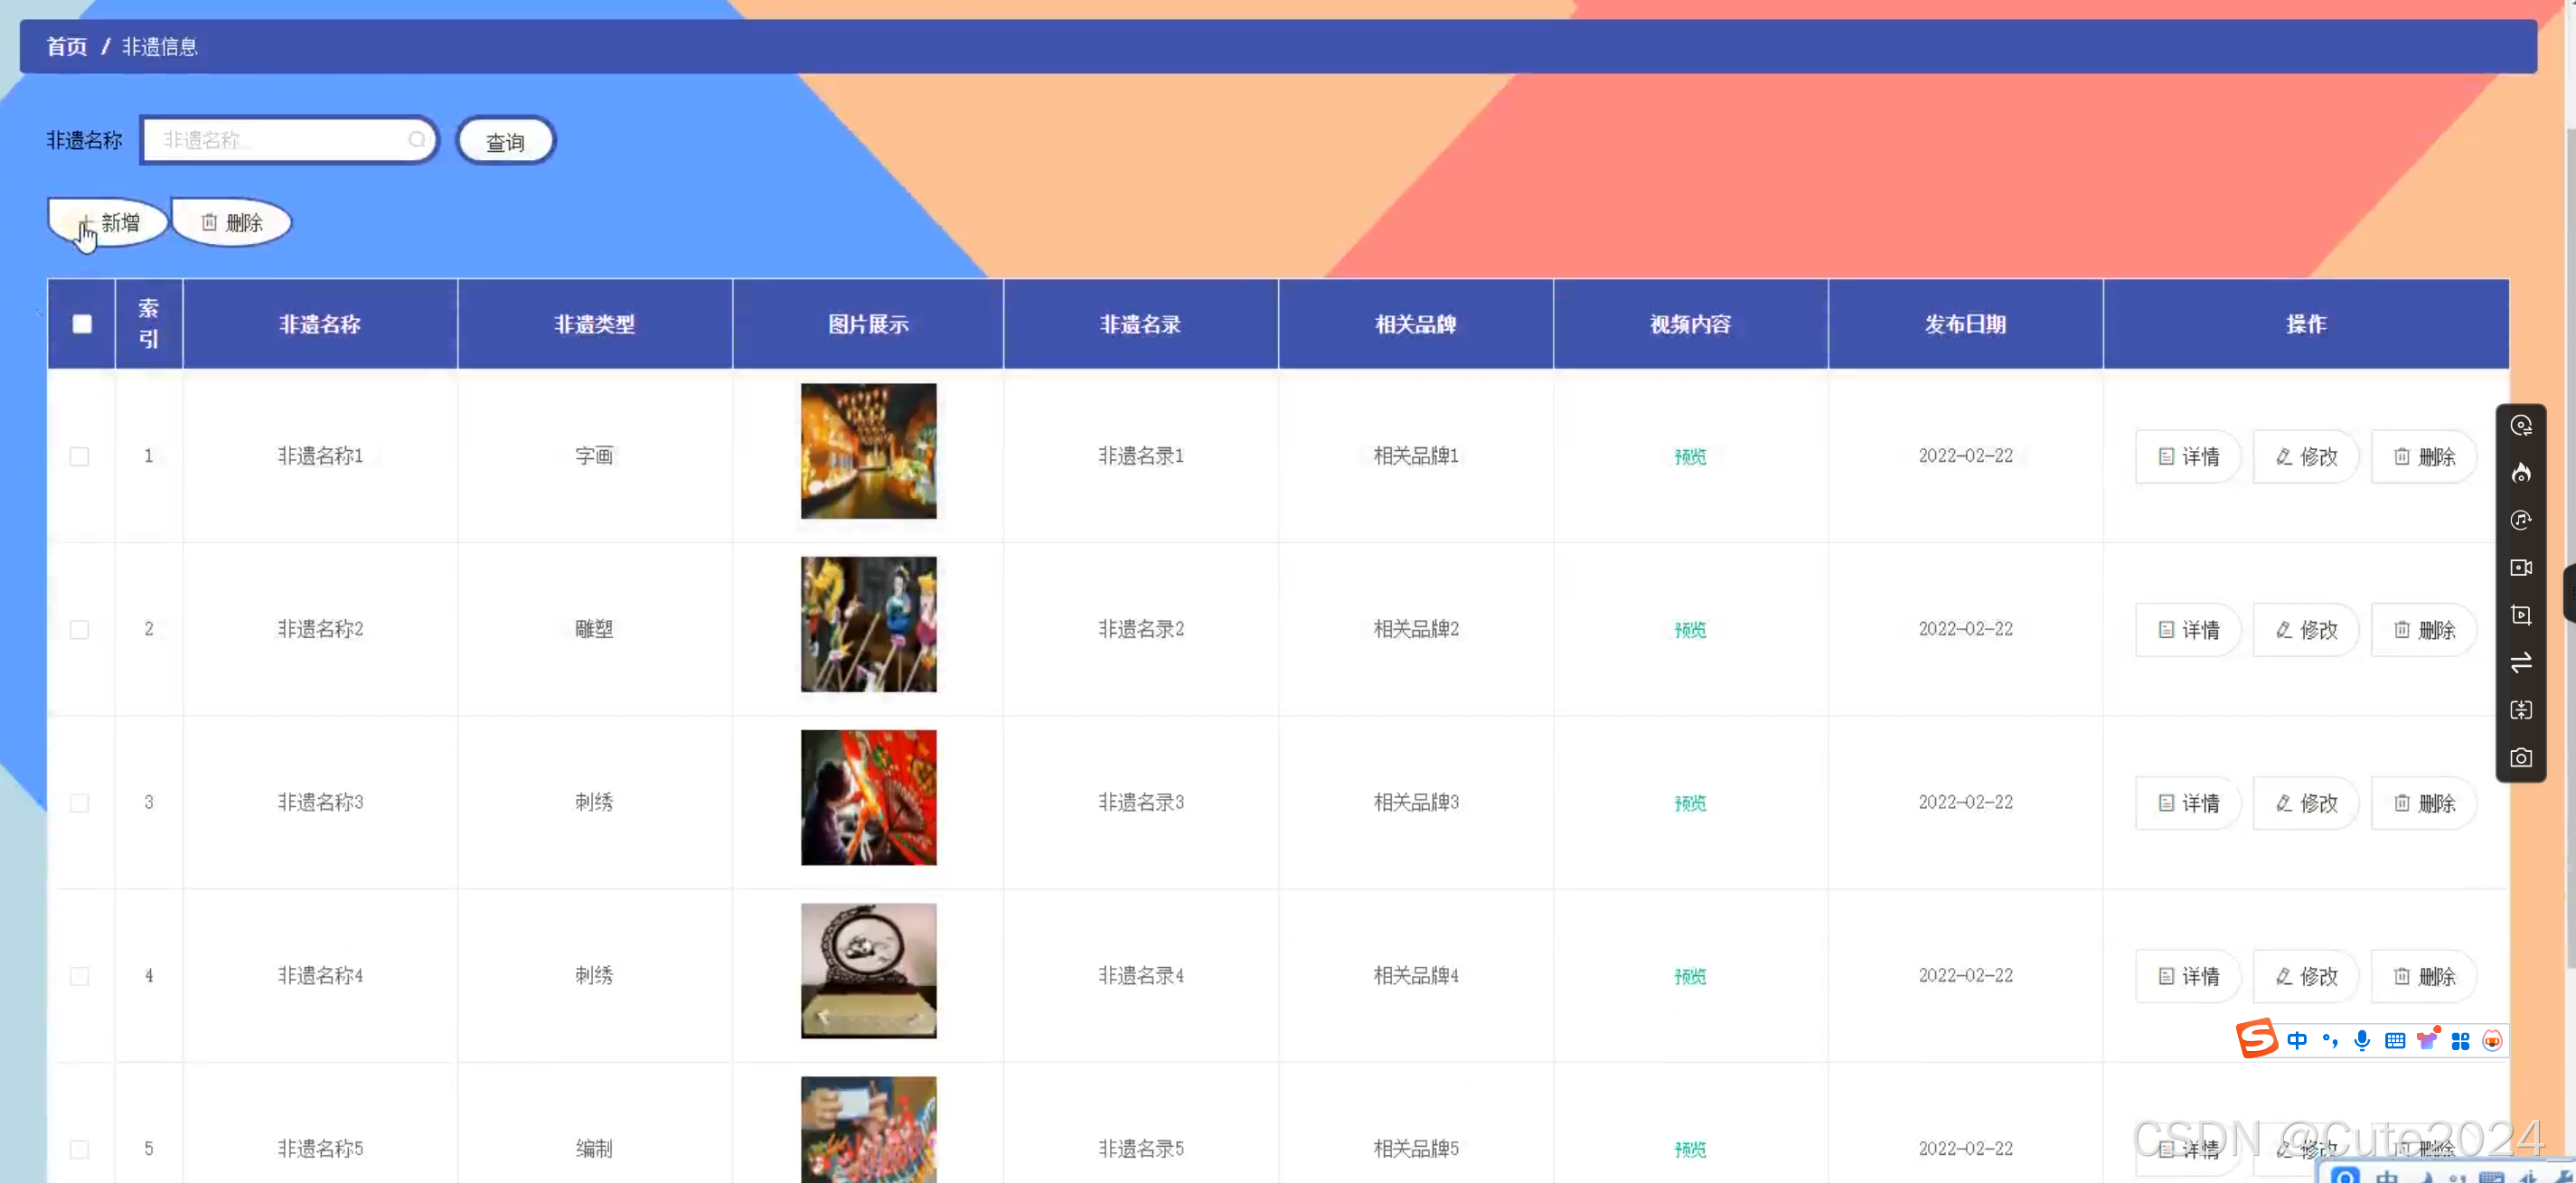Screen dimensions: 2576x1183
Task: Click the 非遗名称 search input field
Action: click(283, 140)
